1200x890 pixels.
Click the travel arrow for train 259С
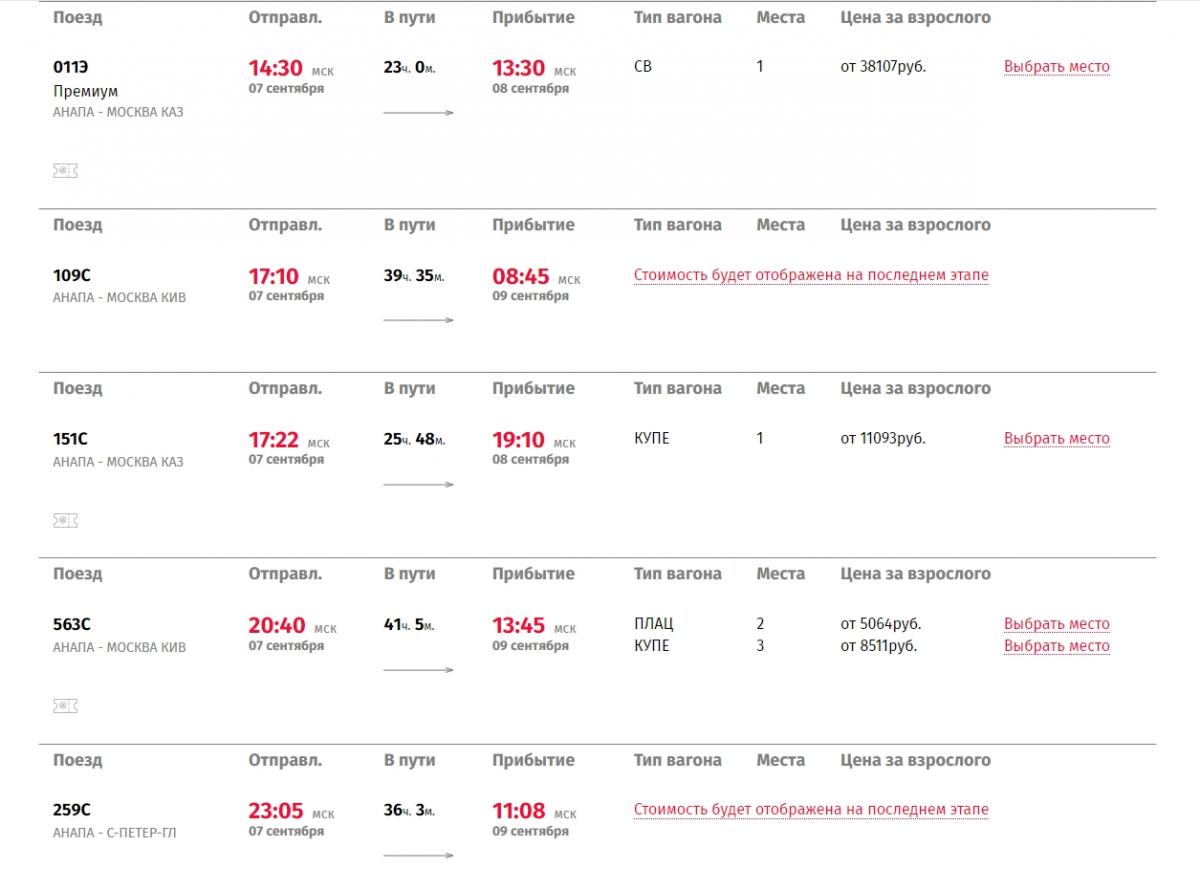[419, 855]
